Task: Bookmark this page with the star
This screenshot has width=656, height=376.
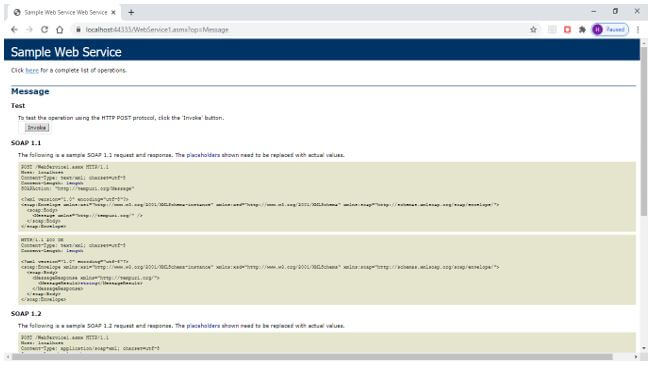Action: pyautogui.click(x=533, y=30)
